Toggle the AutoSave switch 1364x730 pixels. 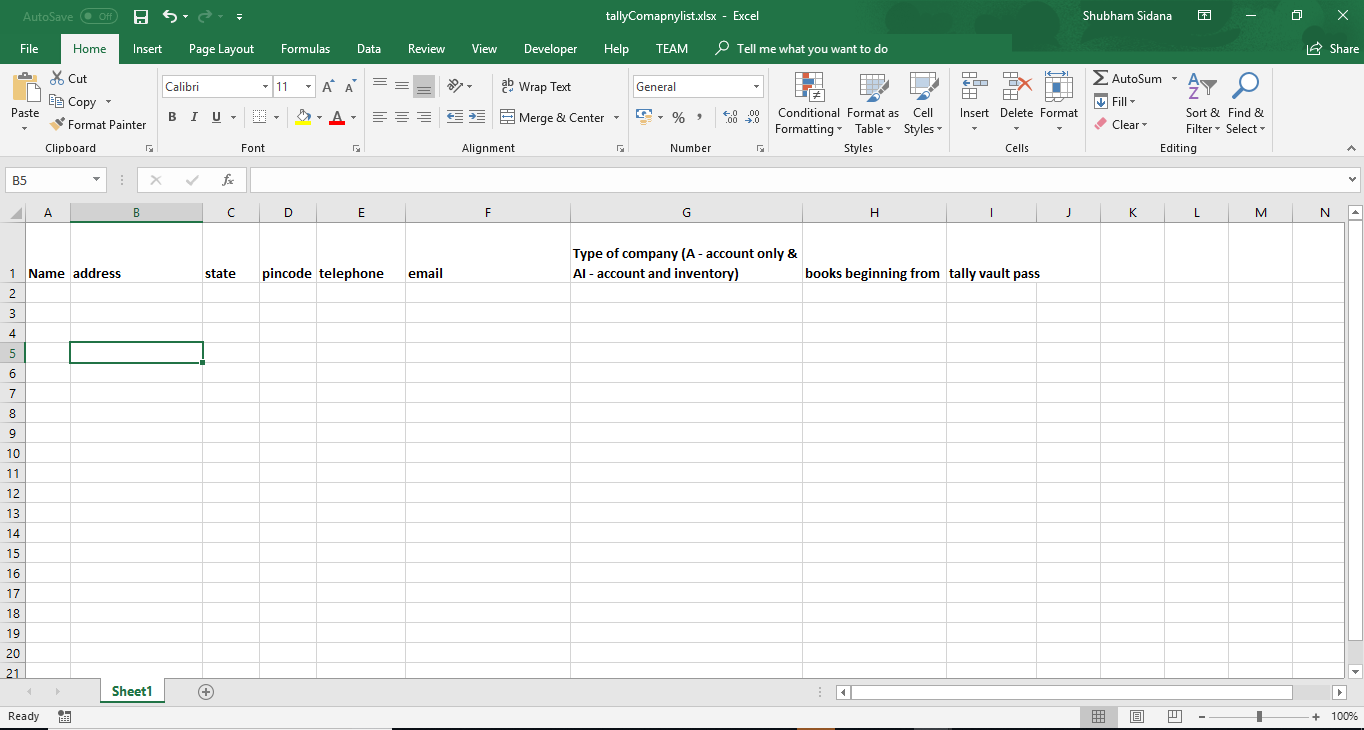click(98, 17)
